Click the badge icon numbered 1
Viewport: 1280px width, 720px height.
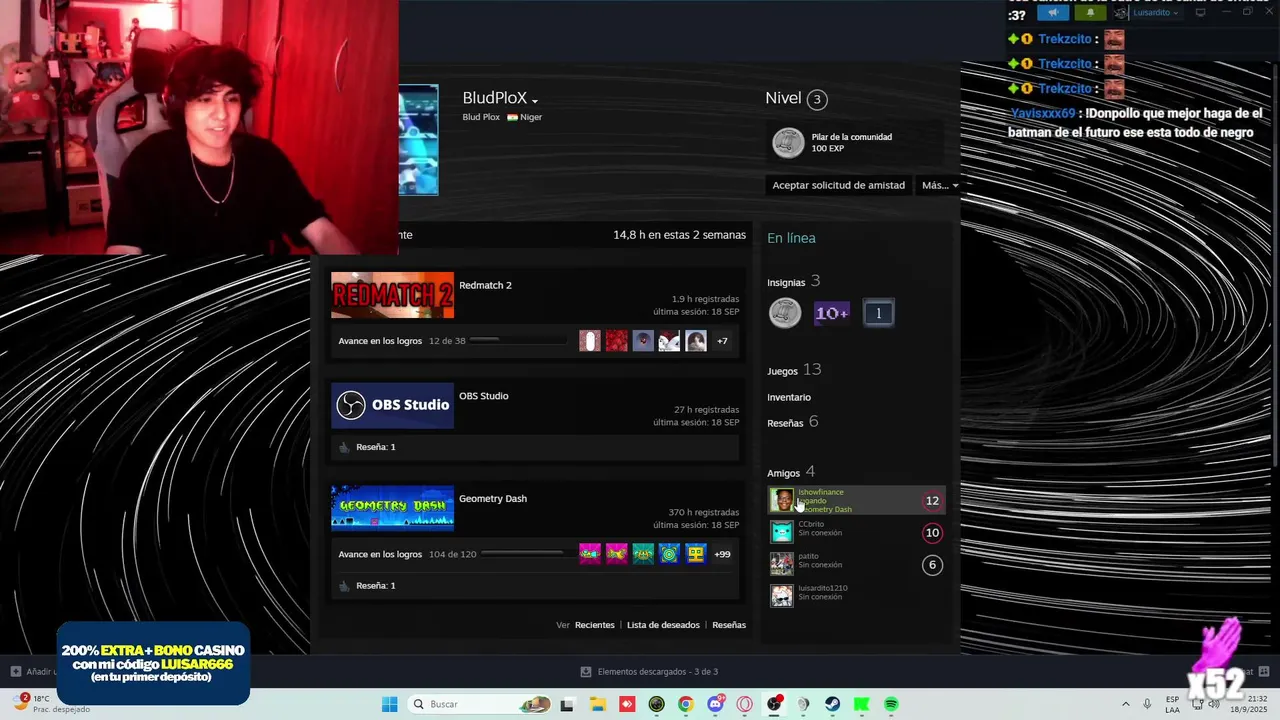878,313
